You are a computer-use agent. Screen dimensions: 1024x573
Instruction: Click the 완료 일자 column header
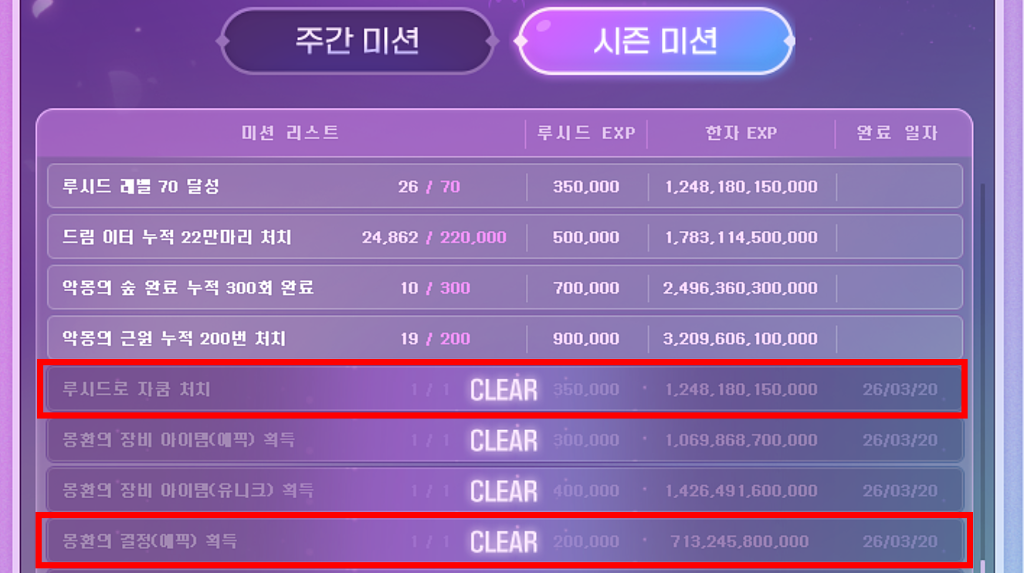click(897, 133)
